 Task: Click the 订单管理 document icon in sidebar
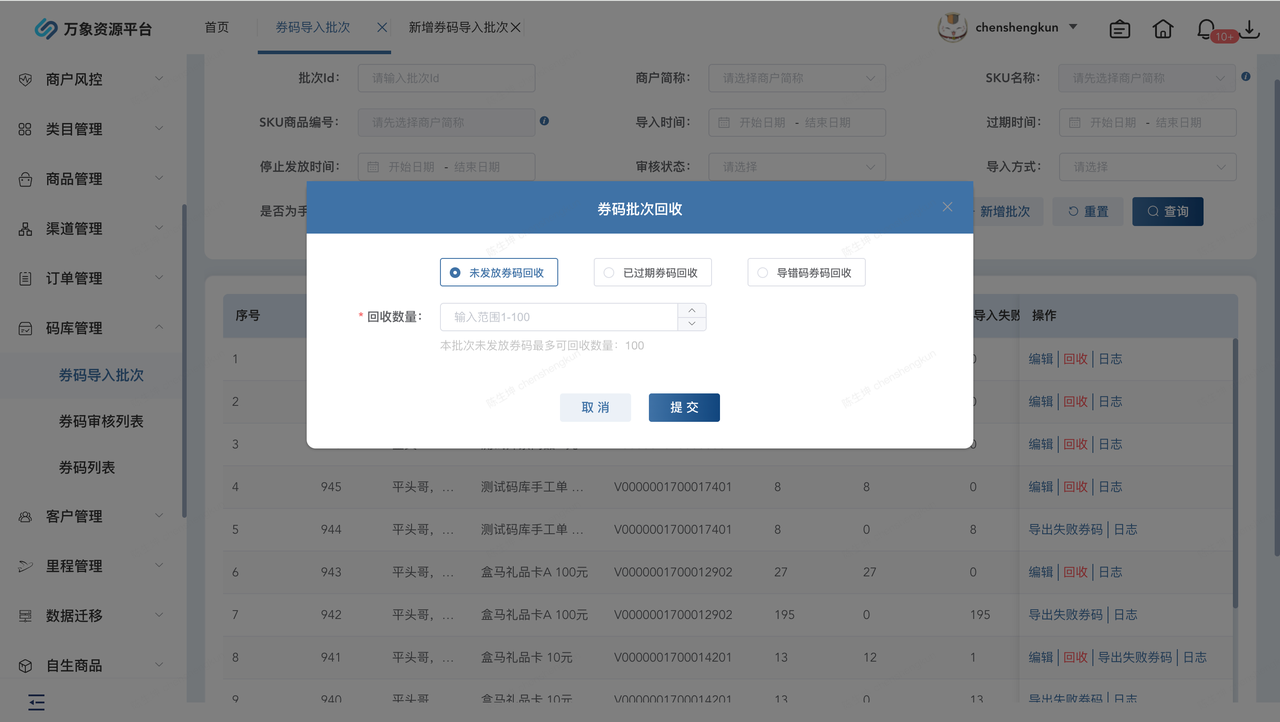(26, 279)
